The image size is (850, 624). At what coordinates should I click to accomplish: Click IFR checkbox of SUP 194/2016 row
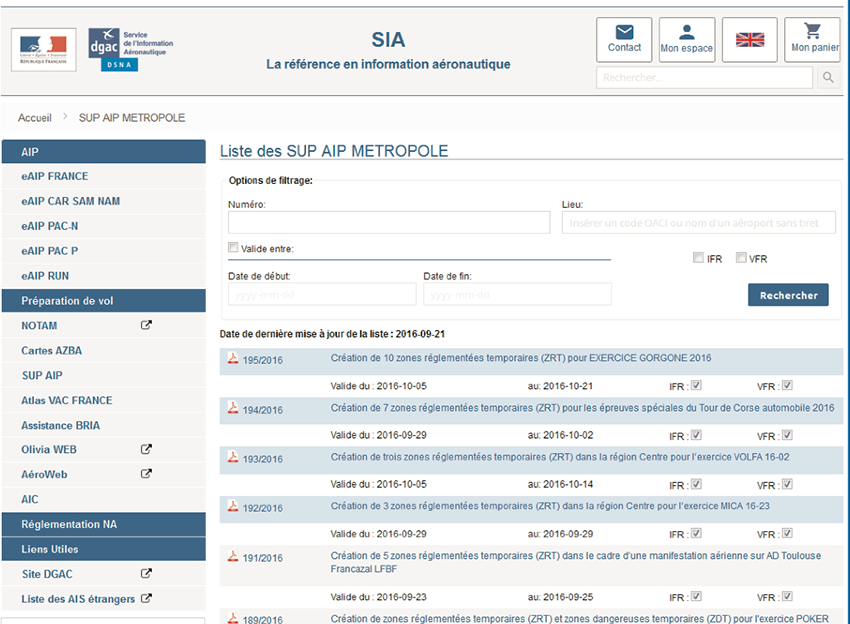click(x=697, y=435)
